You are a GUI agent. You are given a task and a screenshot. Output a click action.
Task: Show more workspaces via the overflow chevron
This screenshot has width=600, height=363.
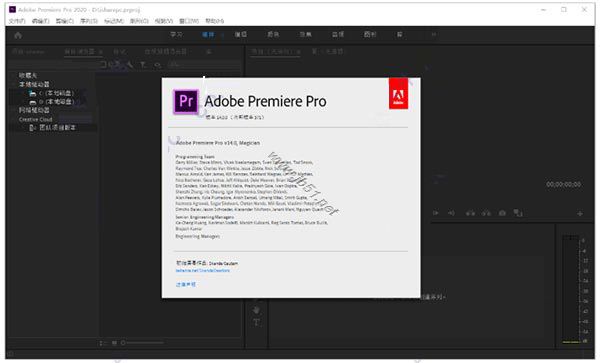(x=434, y=34)
